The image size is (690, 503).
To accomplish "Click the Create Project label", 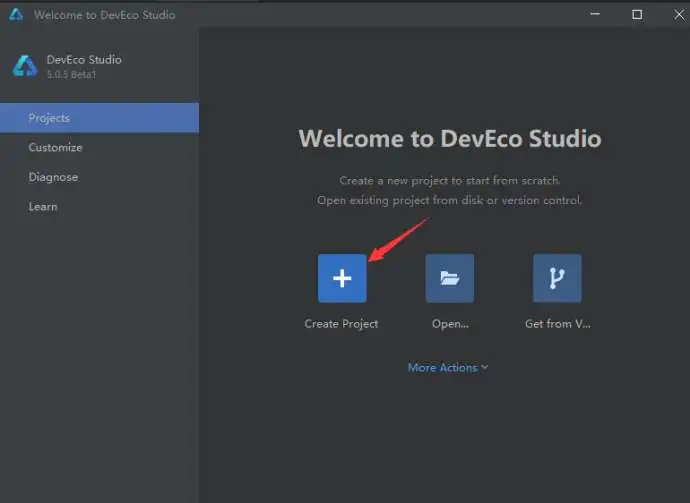I will 341,324.
